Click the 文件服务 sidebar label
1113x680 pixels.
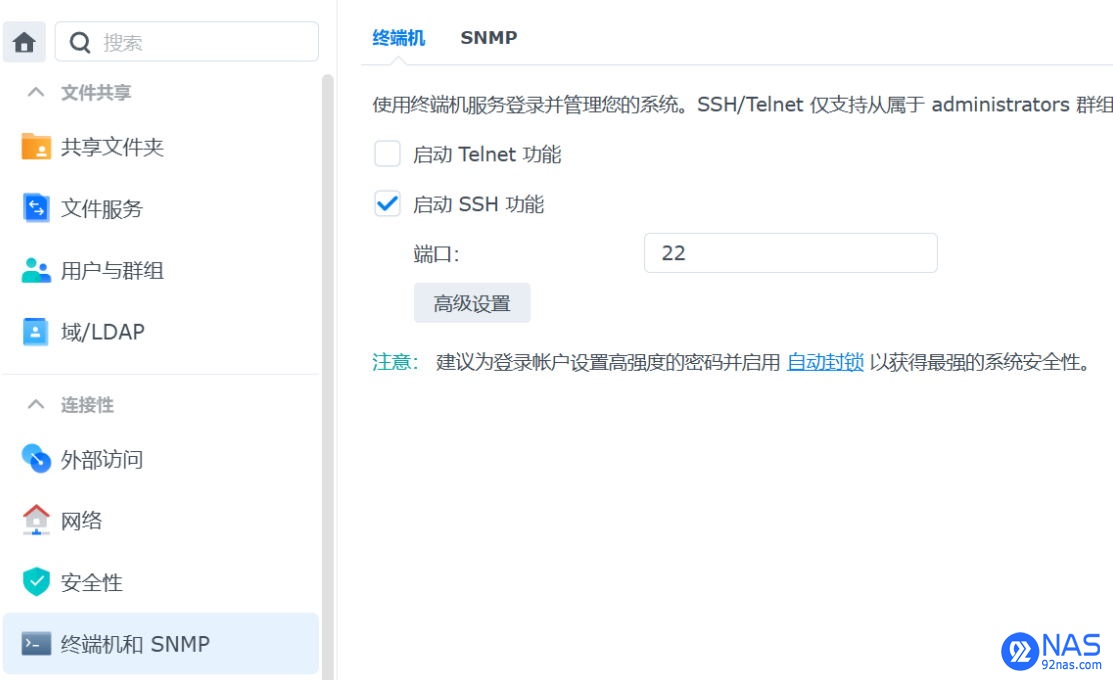pos(102,209)
